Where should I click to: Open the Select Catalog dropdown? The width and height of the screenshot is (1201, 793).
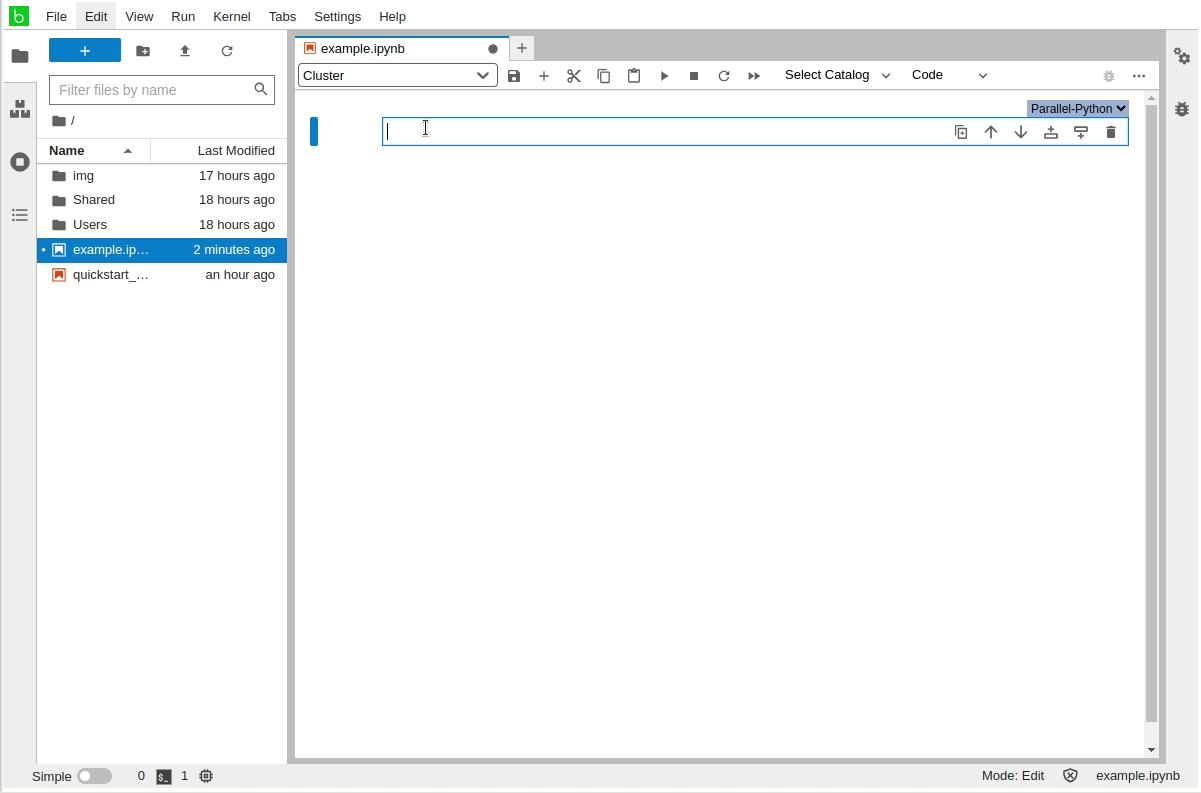point(837,75)
